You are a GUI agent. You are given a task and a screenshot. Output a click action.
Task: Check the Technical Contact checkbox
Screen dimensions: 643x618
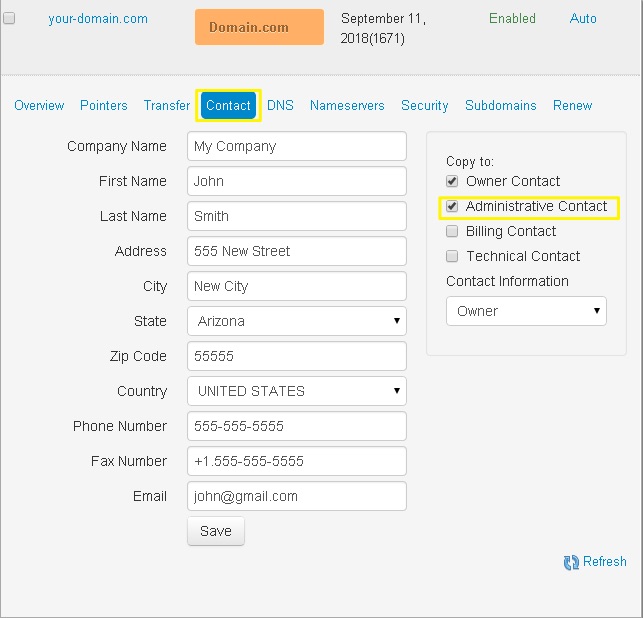(x=452, y=256)
